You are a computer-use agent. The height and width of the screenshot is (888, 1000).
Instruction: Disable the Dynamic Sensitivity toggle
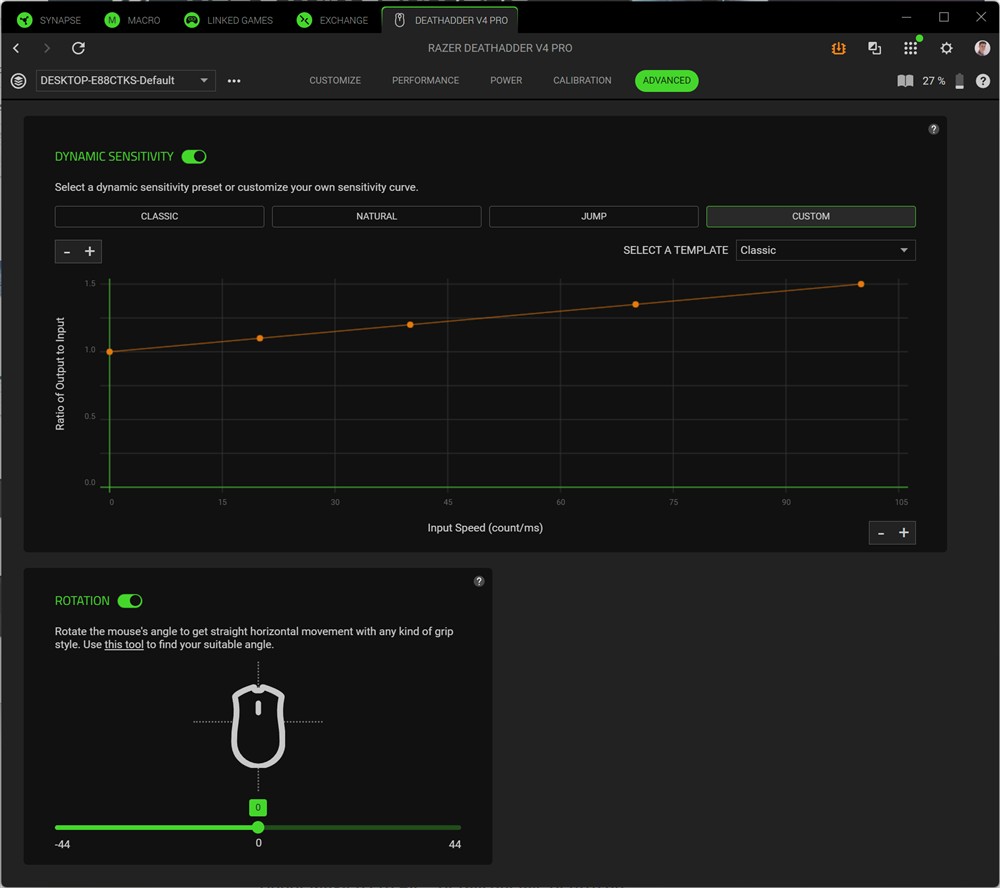[x=194, y=157]
